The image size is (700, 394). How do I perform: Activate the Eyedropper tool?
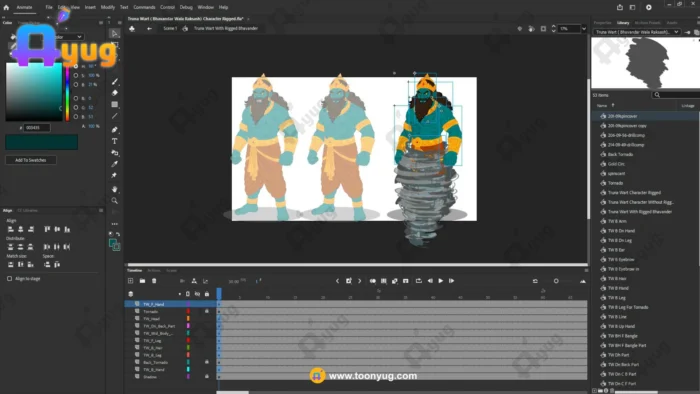pyautogui.click(x=115, y=164)
